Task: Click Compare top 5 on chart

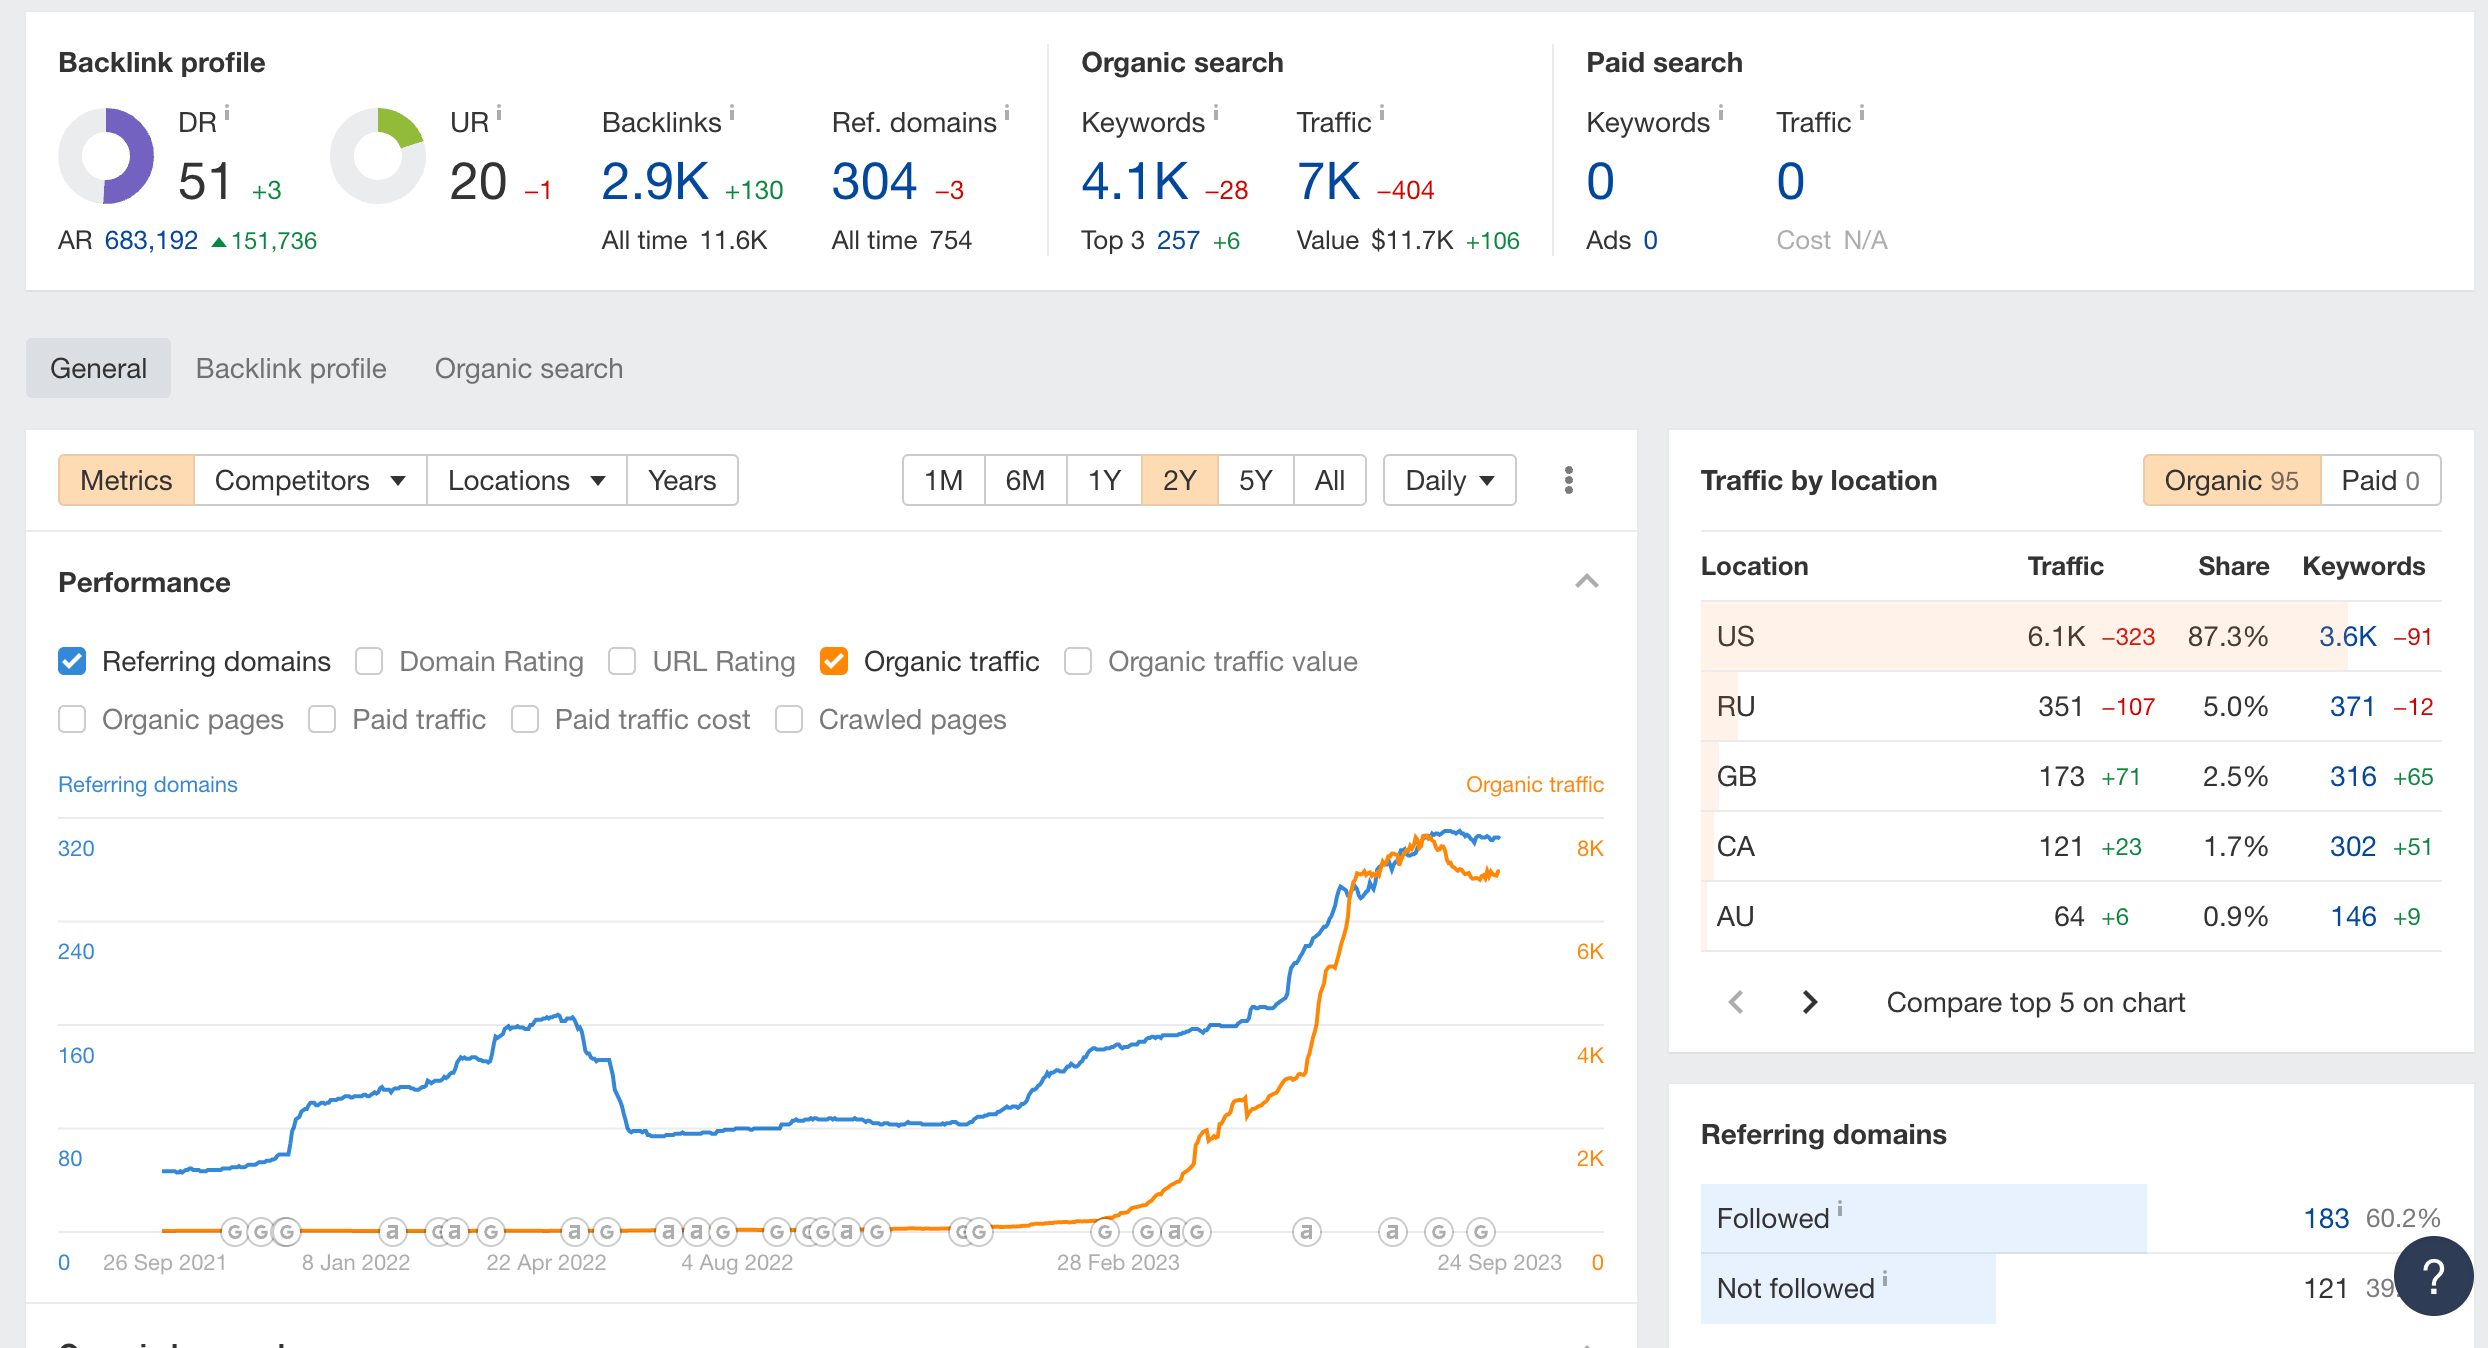Action: tap(2035, 1002)
